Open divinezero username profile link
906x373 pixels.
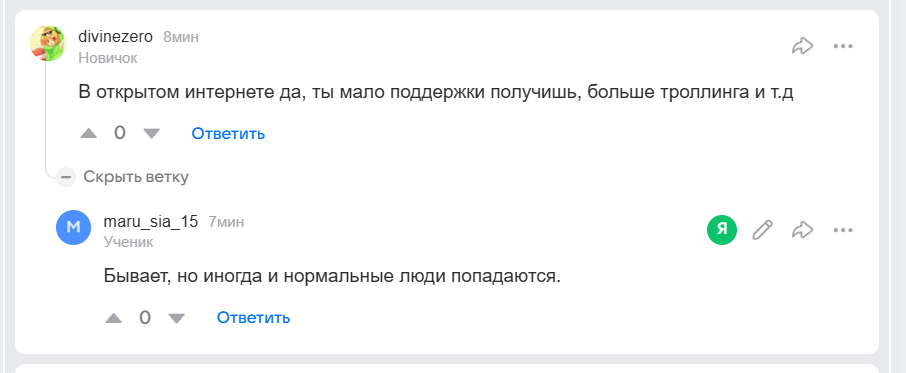(116, 37)
